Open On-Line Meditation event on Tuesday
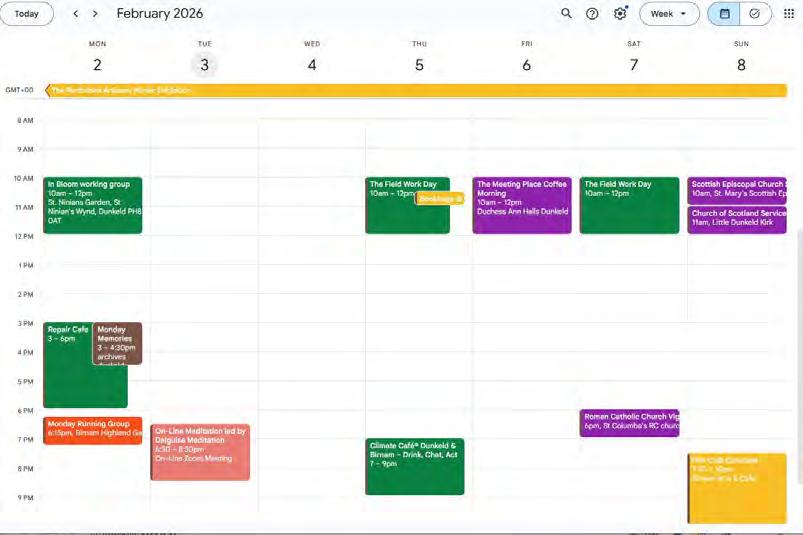Image resolution: width=803 pixels, height=535 pixels. coord(200,452)
